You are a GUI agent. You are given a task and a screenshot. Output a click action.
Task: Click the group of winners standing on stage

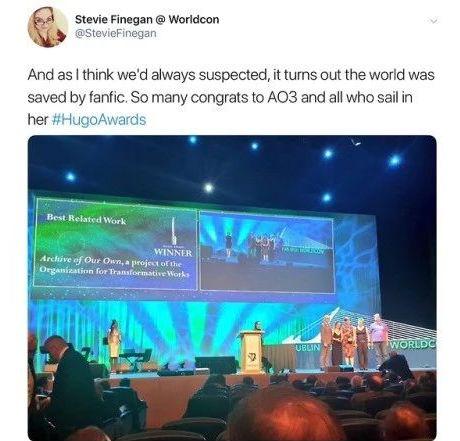click(x=353, y=342)
